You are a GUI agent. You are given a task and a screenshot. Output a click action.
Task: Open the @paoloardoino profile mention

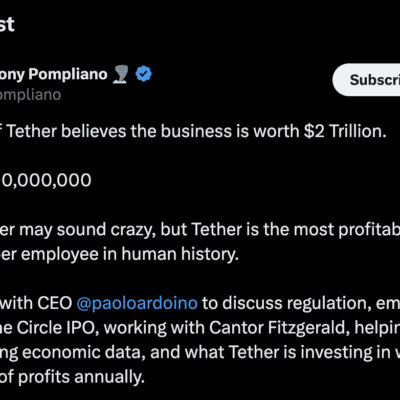coord(137,303)
